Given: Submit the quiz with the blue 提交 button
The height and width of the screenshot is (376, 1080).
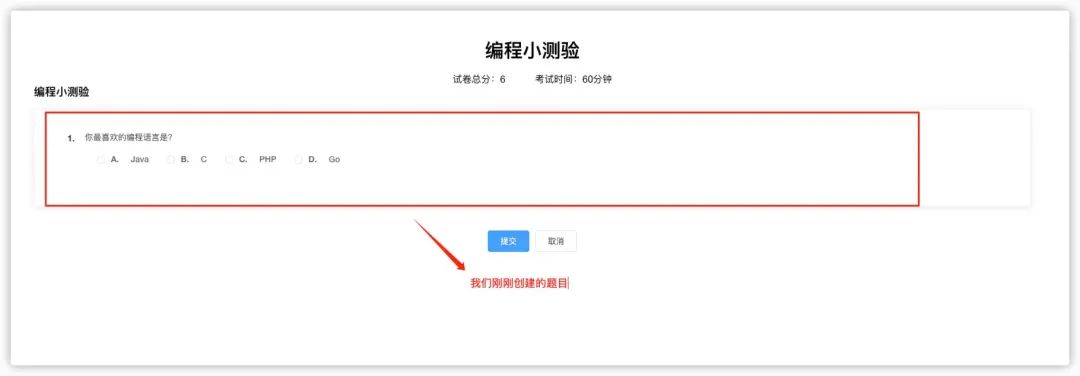Looking at the screenshot, I should (x=508, y=241).
